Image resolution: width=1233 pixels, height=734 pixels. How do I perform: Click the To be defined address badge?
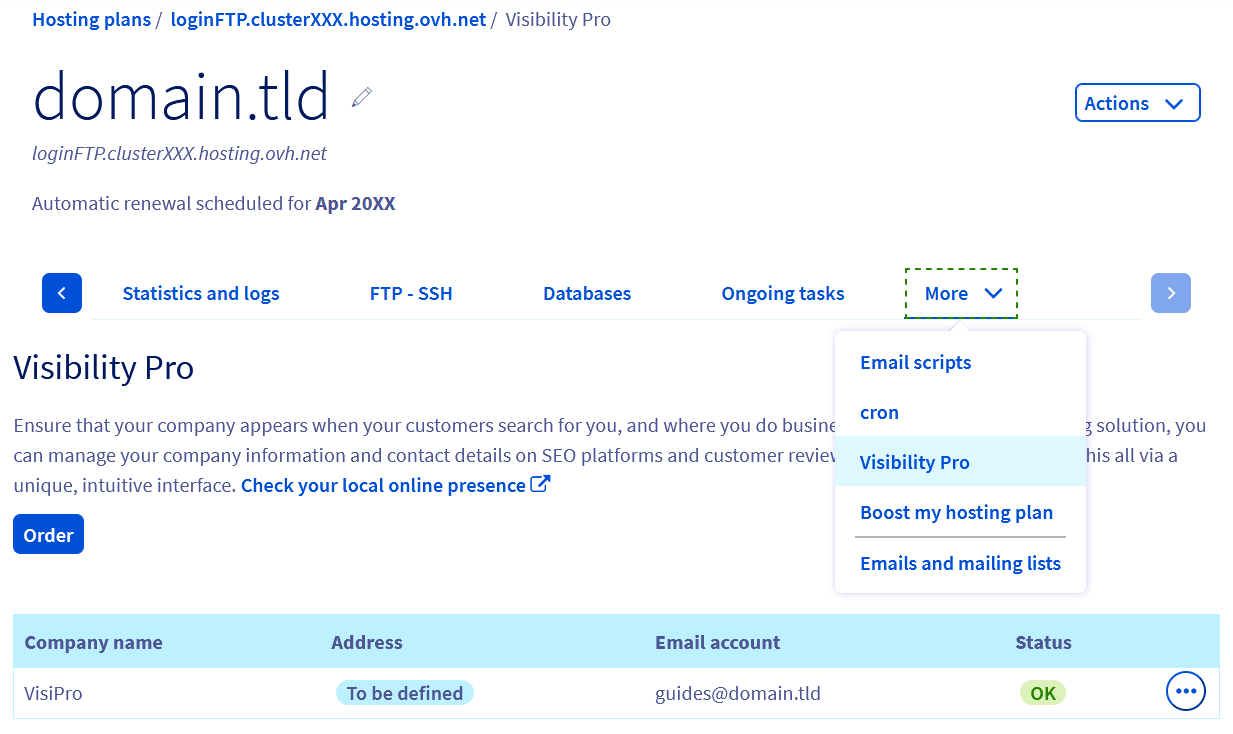[404, 692]
